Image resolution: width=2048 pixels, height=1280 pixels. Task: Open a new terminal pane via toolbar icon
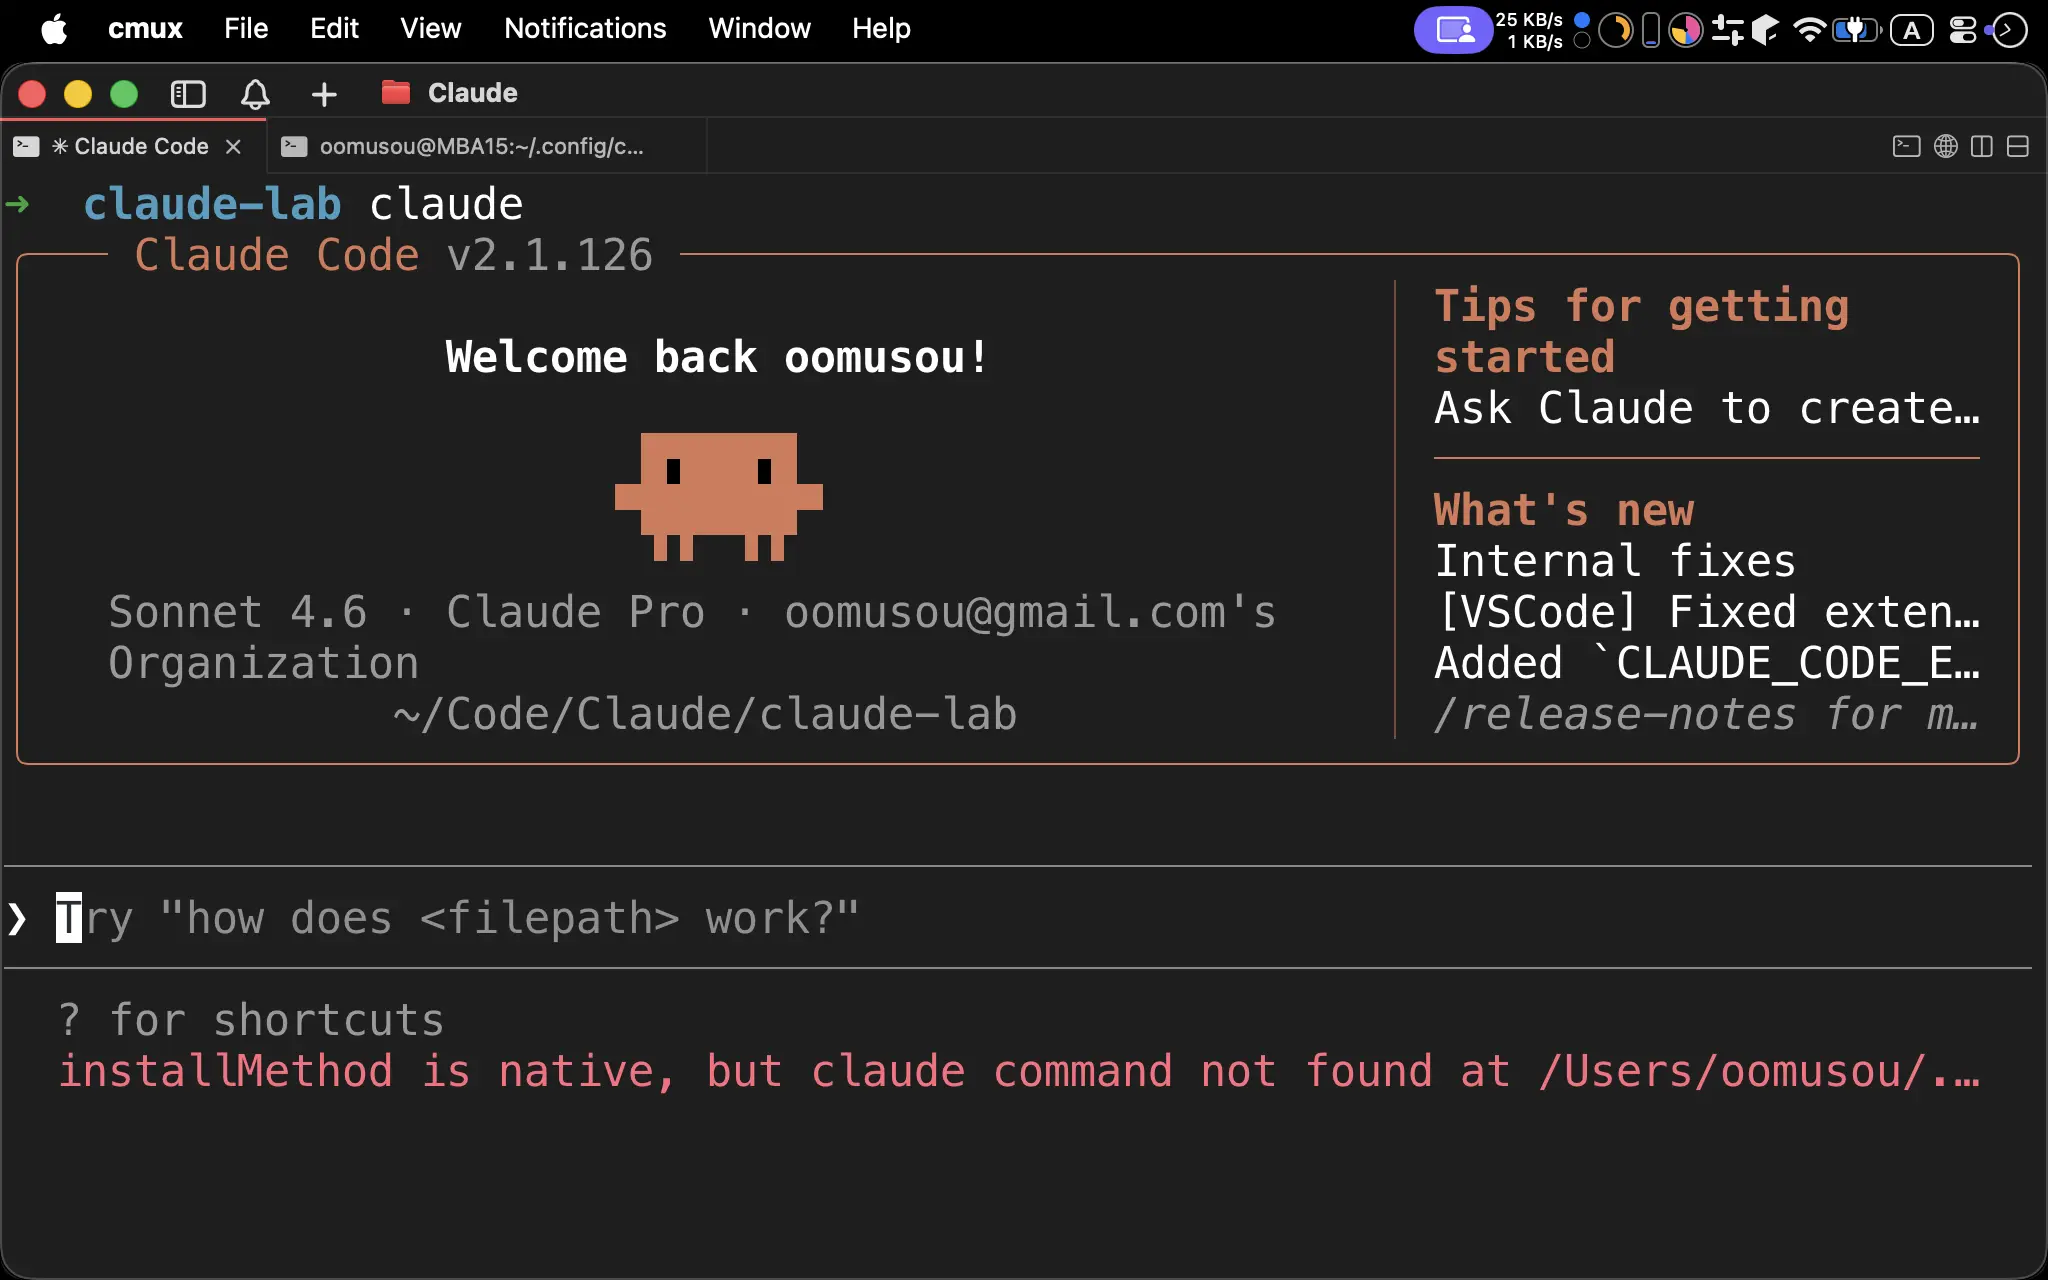1907,146
